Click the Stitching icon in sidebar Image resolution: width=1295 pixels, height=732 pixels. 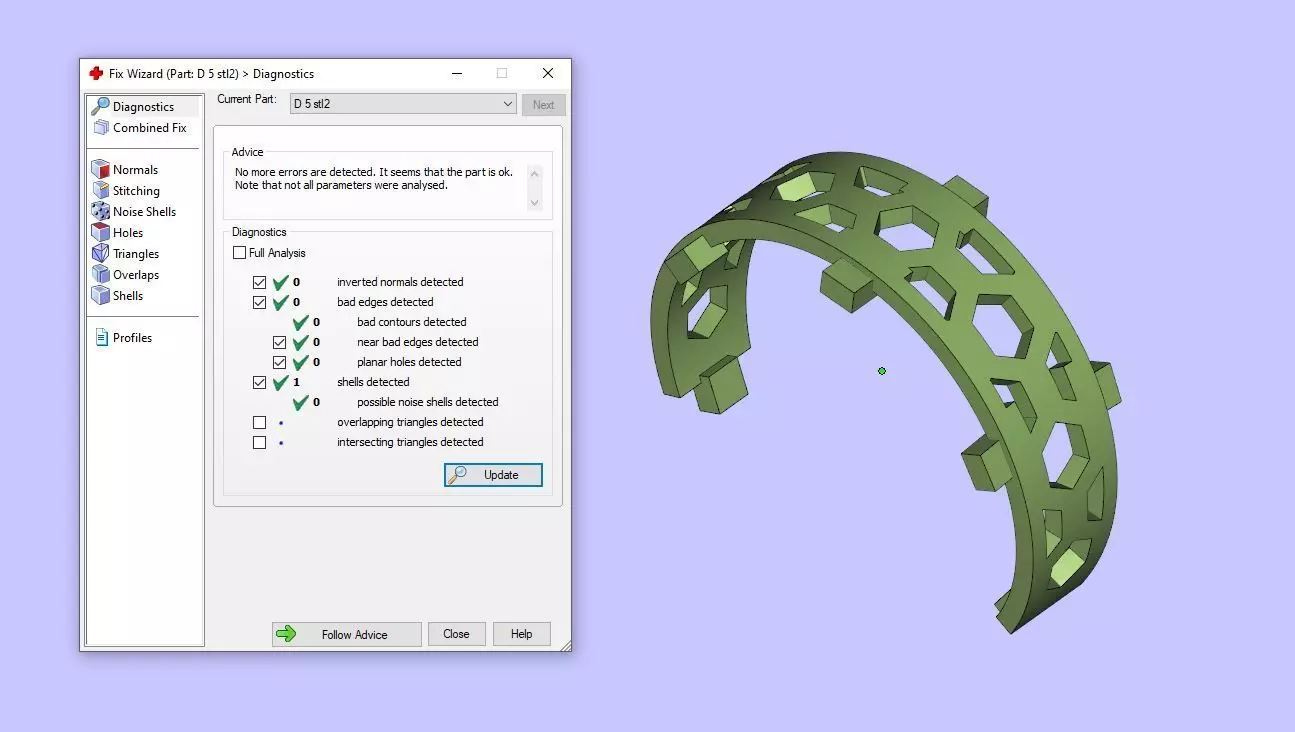pyautogui.click(x=100, y=191)
